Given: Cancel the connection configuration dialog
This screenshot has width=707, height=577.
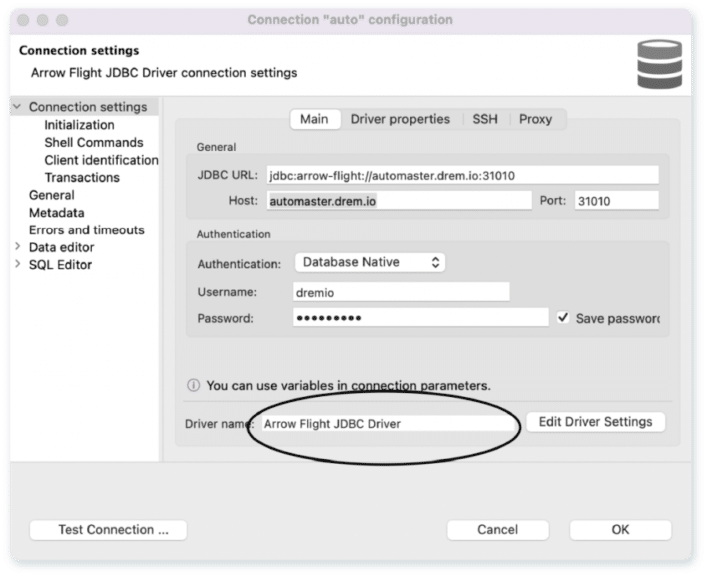Looking at the screenshot, I should point(497,530).
